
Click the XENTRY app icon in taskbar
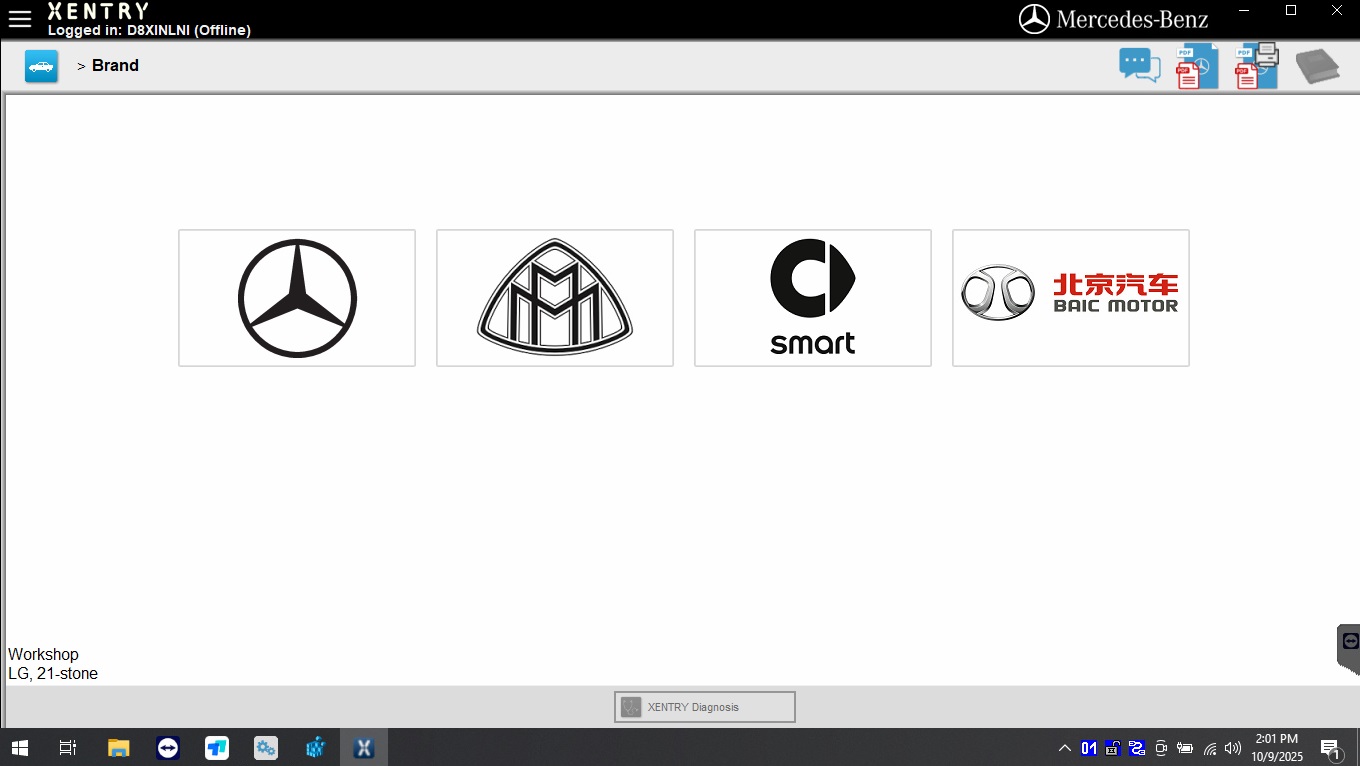pyautogui.click(x=364, y=748)
